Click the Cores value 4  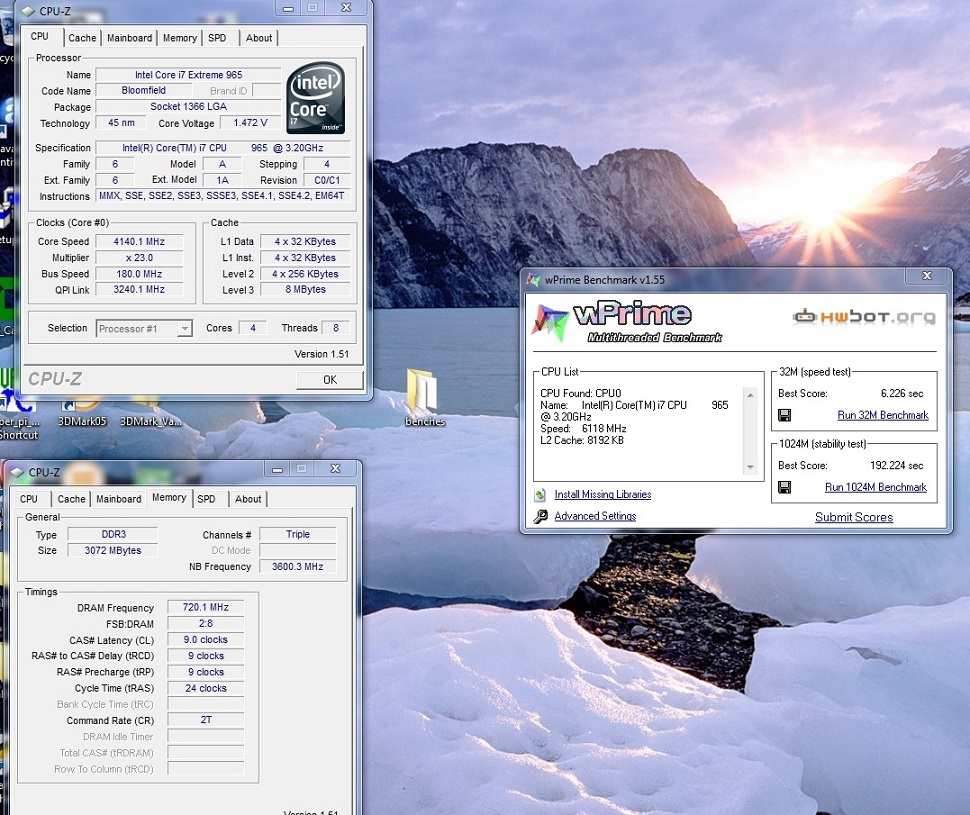click(253, 328)
